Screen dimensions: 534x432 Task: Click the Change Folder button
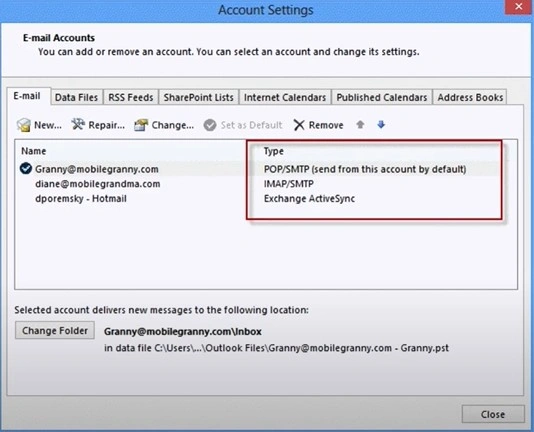(x=55, y=330)
